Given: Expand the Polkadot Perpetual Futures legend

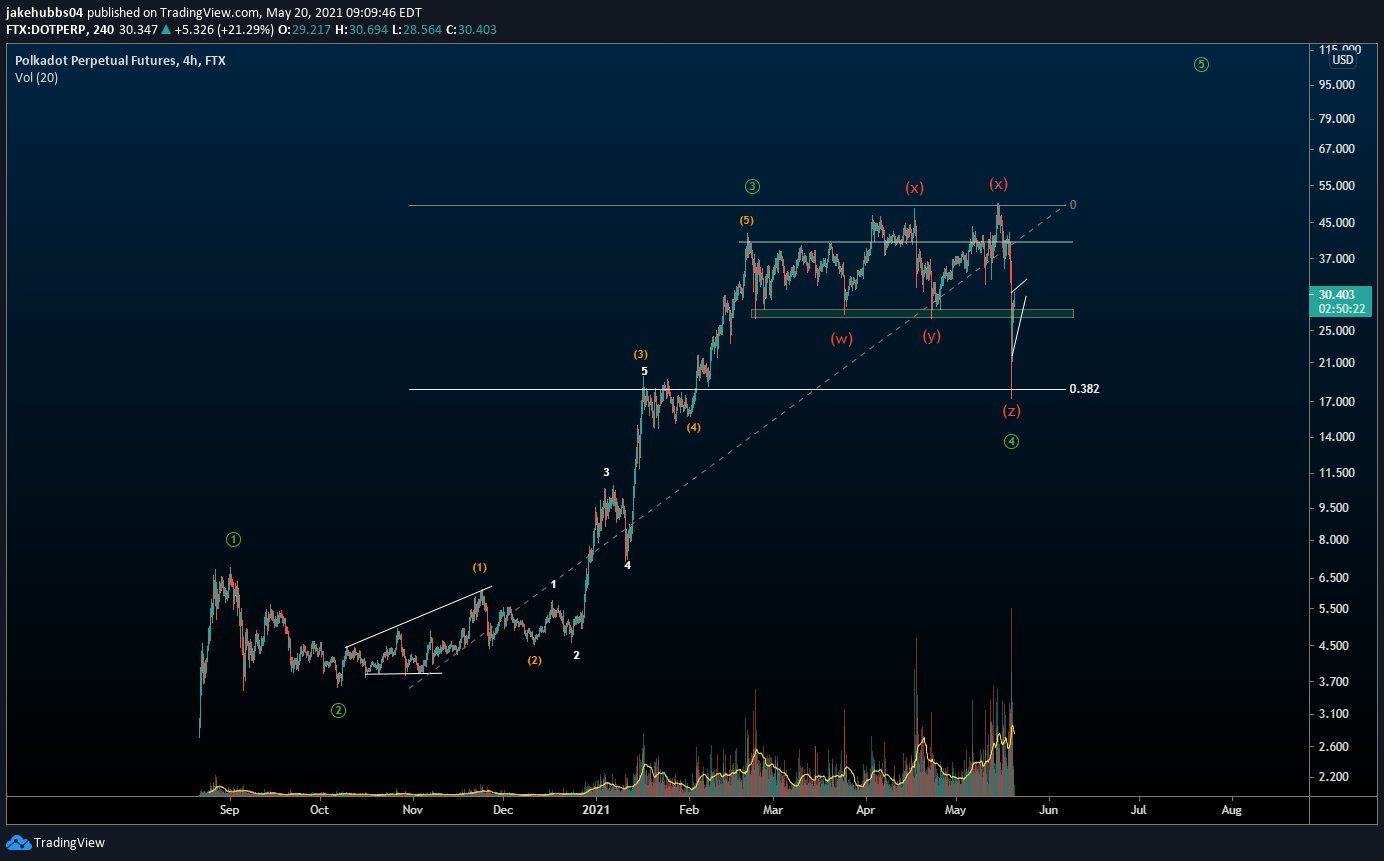Looking at the screenshot, I should pos(120,60).
